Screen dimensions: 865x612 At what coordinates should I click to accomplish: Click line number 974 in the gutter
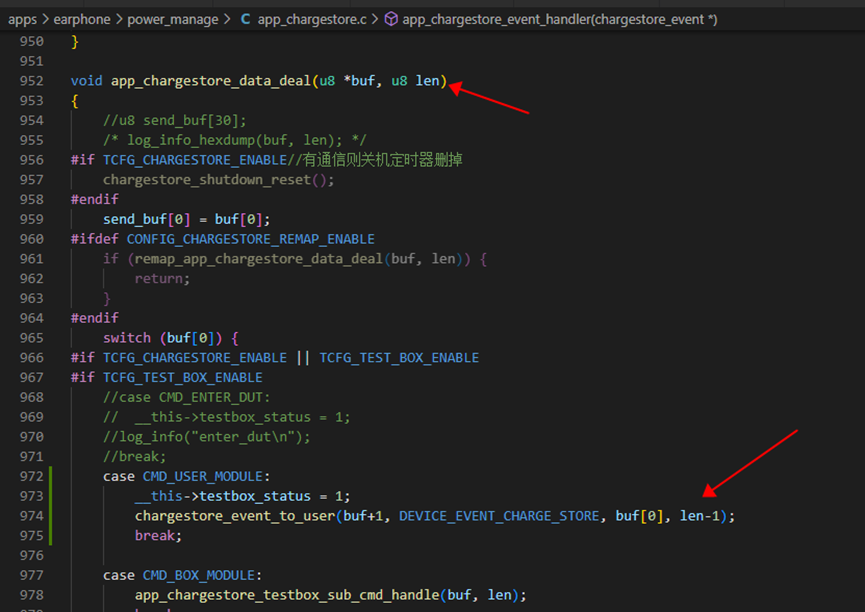tap(31, 516)
